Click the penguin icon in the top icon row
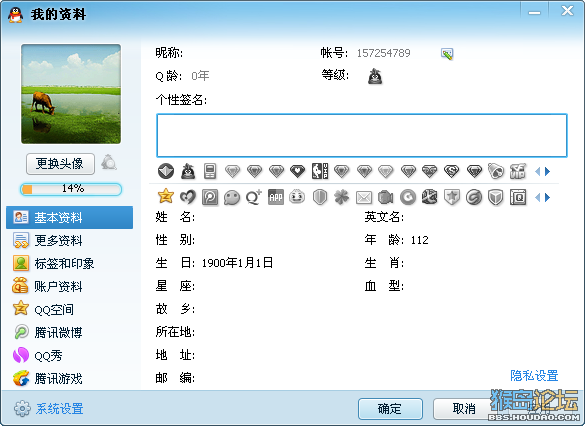Viewport: 585px width, 426px height. pos(188,171)
